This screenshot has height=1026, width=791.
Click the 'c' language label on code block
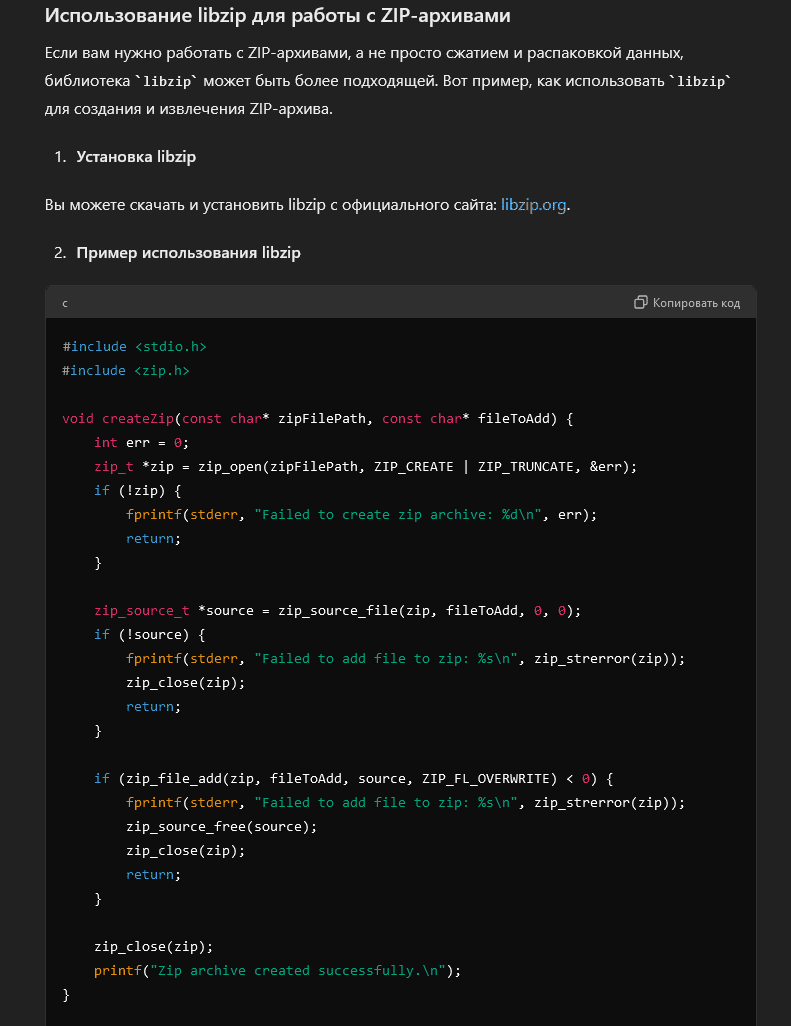click(x=64, y=302)
